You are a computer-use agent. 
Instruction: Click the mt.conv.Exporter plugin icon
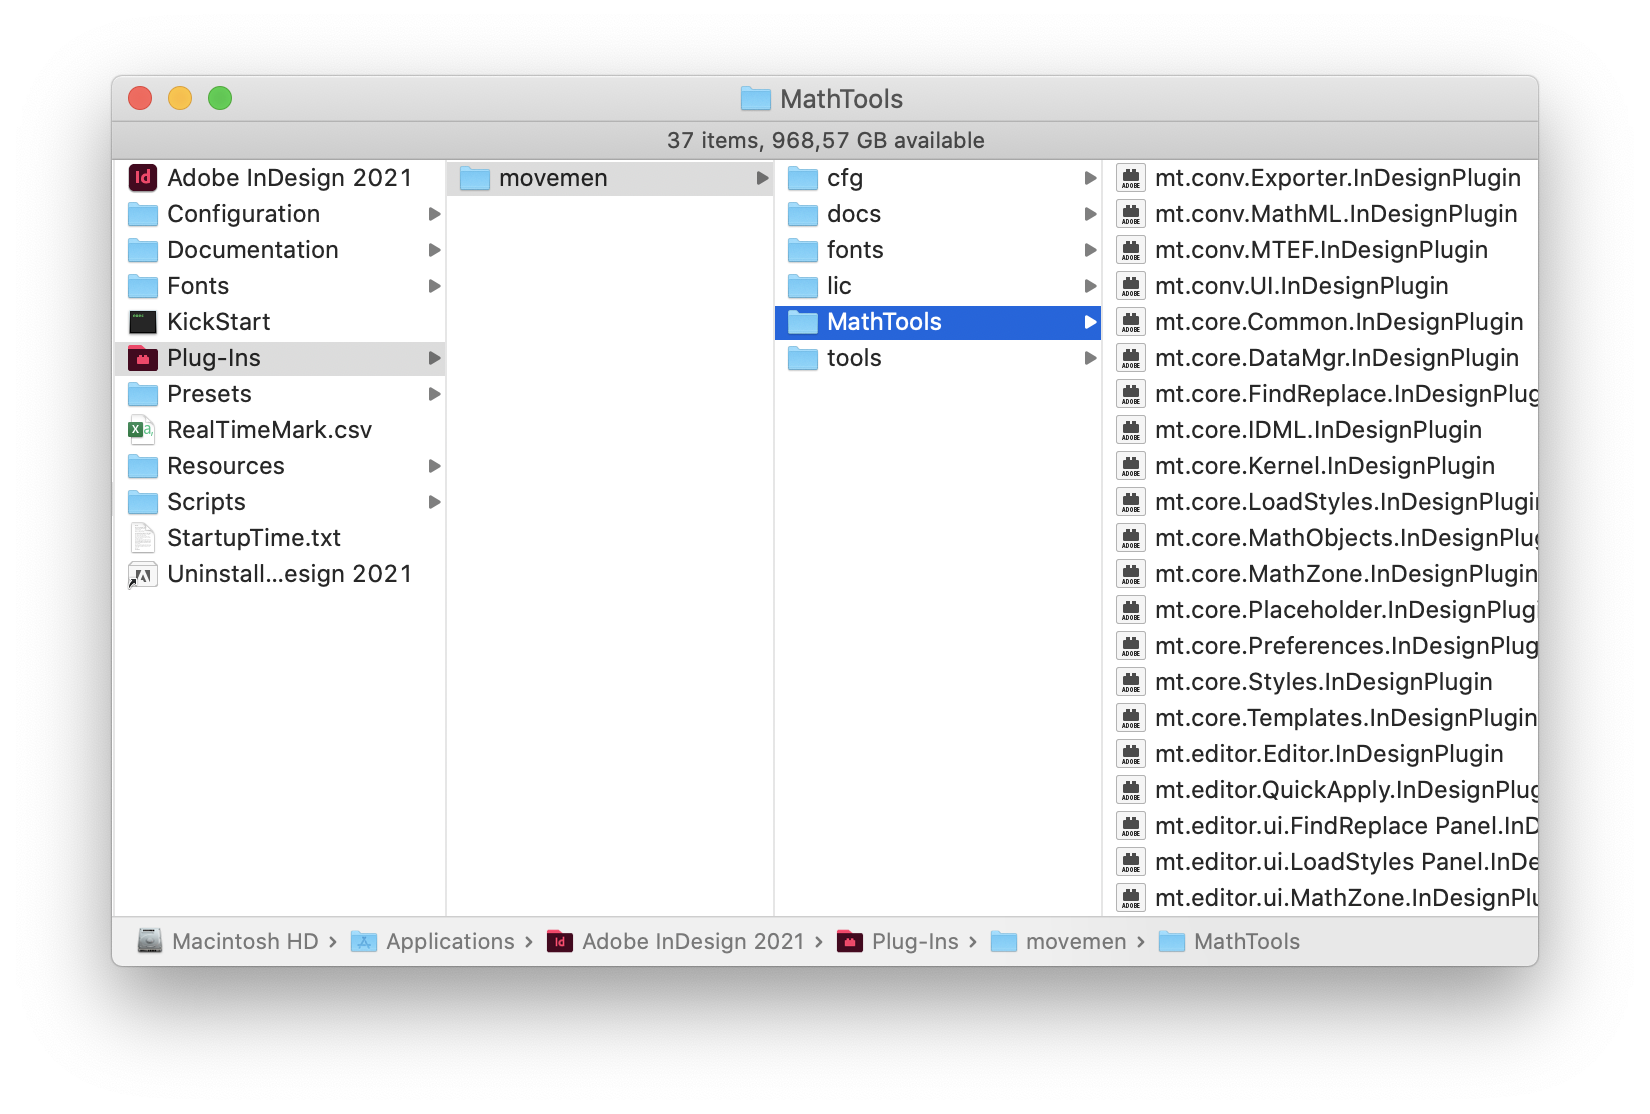point(1131,178)
